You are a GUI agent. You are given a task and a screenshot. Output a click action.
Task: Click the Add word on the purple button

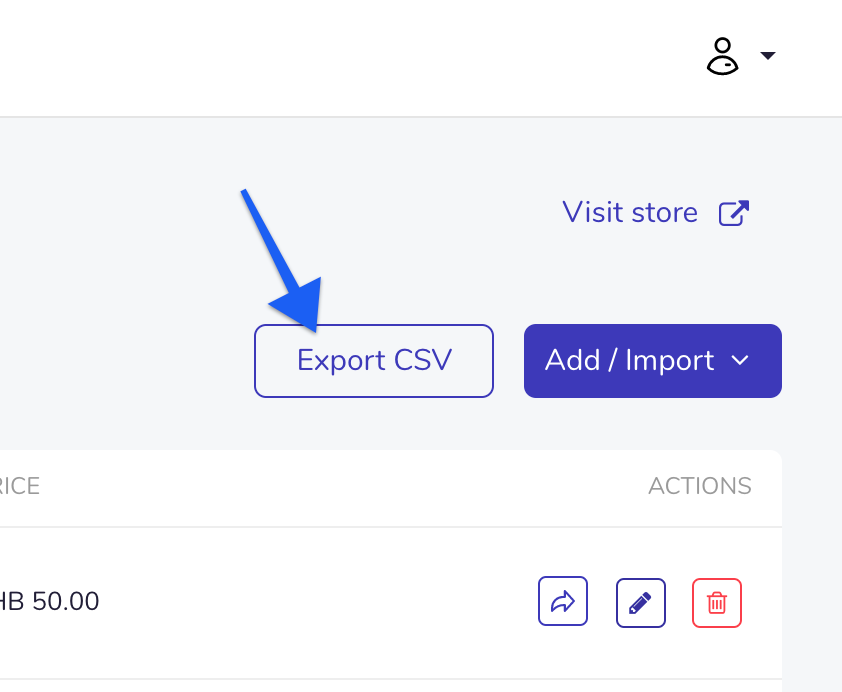(572, 360)
